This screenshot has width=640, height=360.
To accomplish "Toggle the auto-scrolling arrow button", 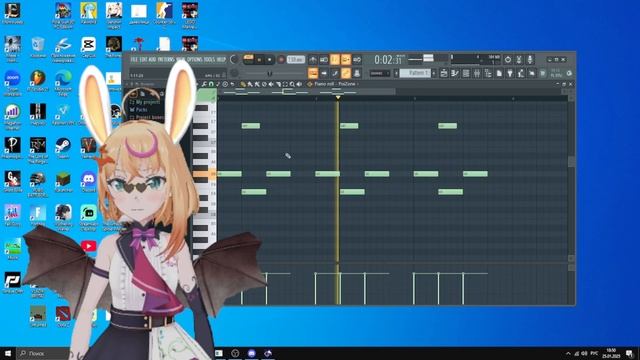I will coord(324,73).
